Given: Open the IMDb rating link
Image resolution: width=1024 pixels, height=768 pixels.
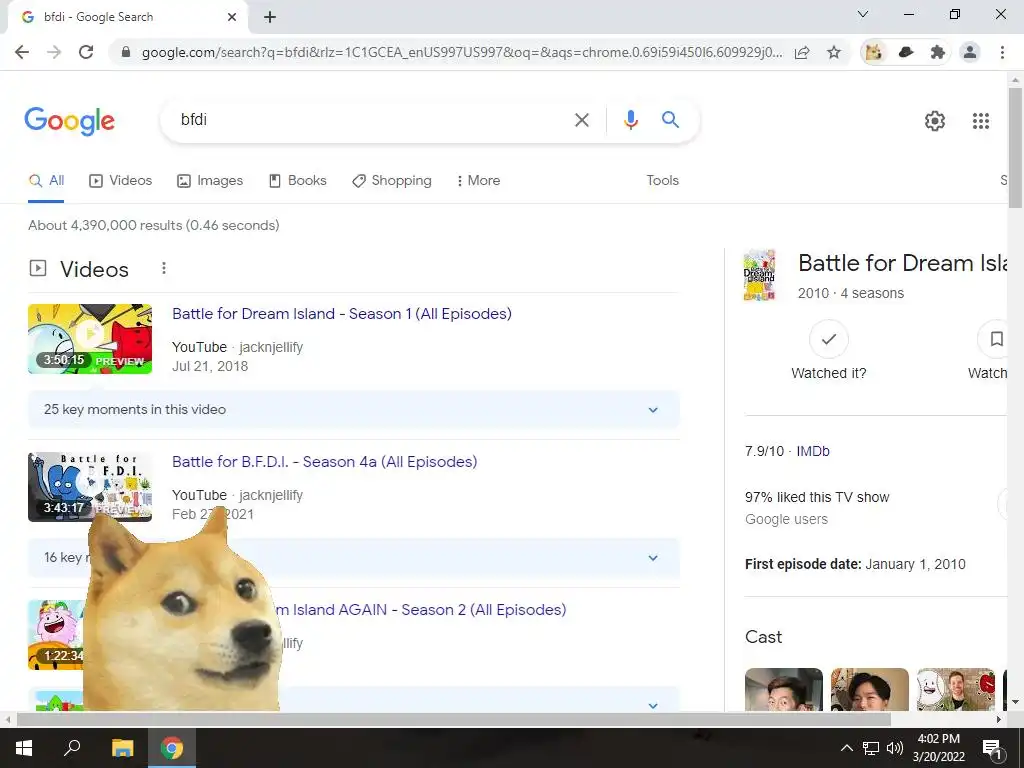Looking at the screenshot, I should 813,451.
